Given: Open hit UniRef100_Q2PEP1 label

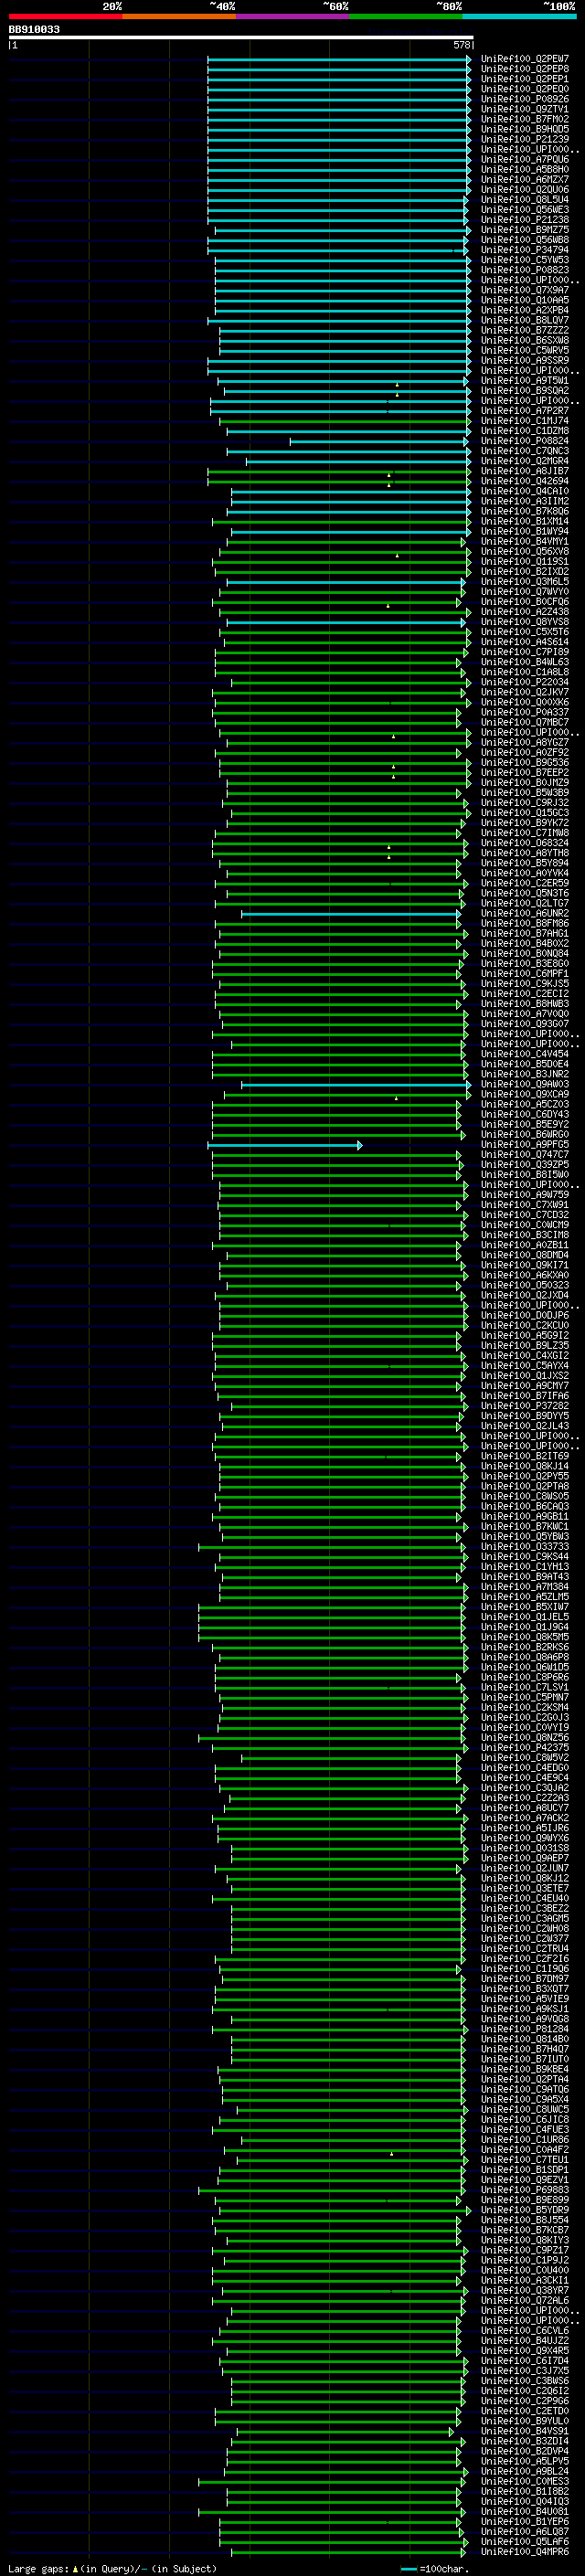Looking at the screenshot, I should [x=525, y=79].
